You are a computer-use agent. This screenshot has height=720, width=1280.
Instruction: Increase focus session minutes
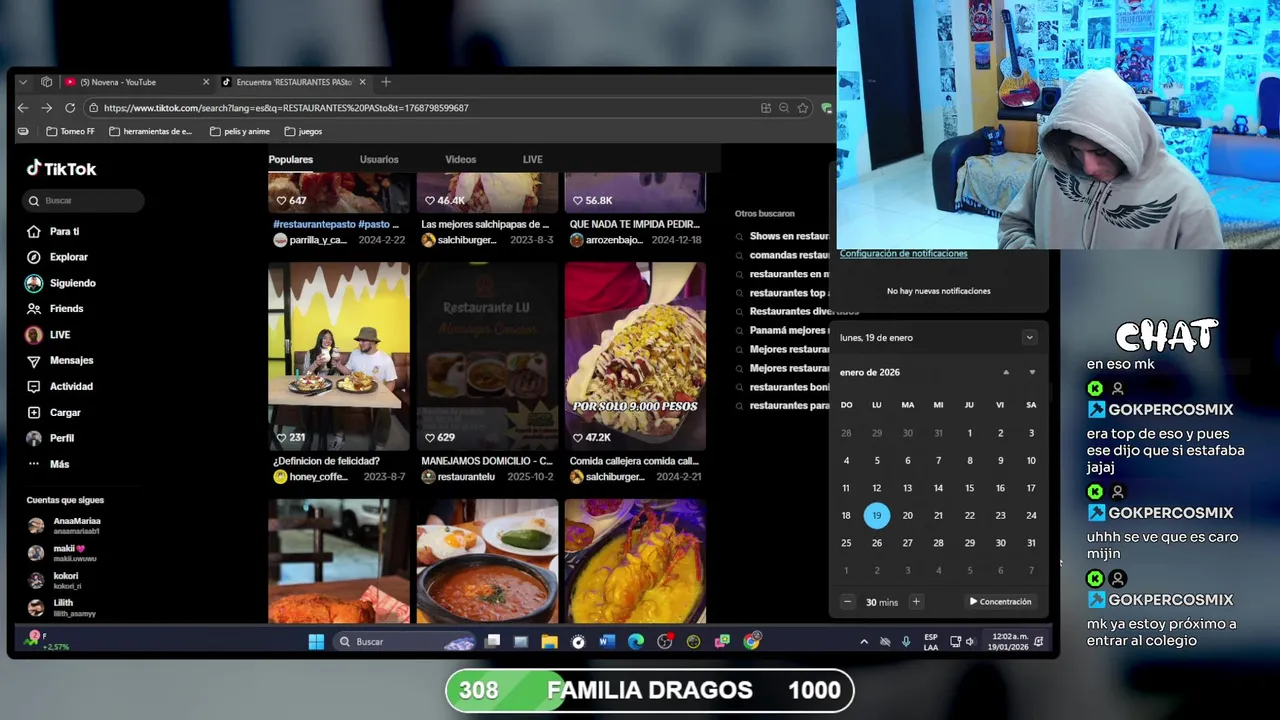point(915,602)
